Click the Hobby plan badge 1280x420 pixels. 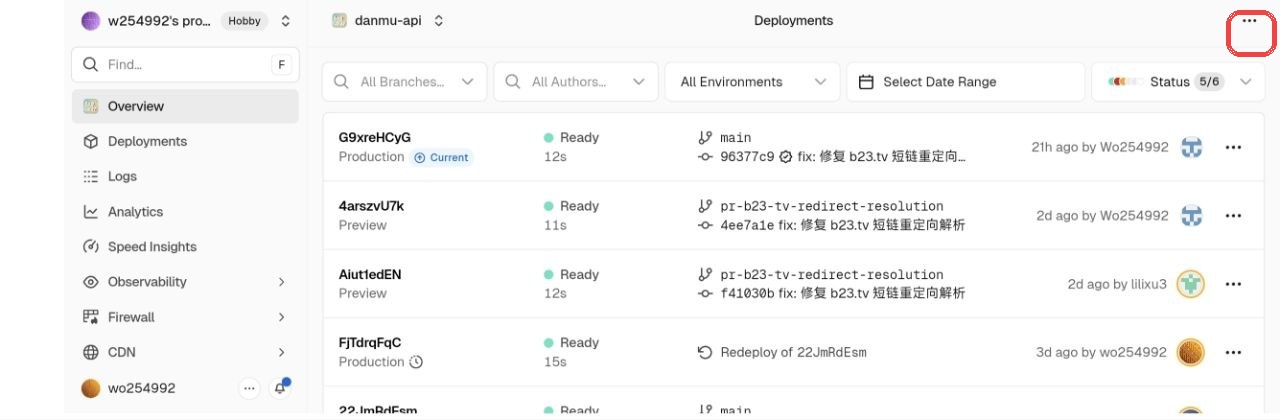click(x=244, y=21)
